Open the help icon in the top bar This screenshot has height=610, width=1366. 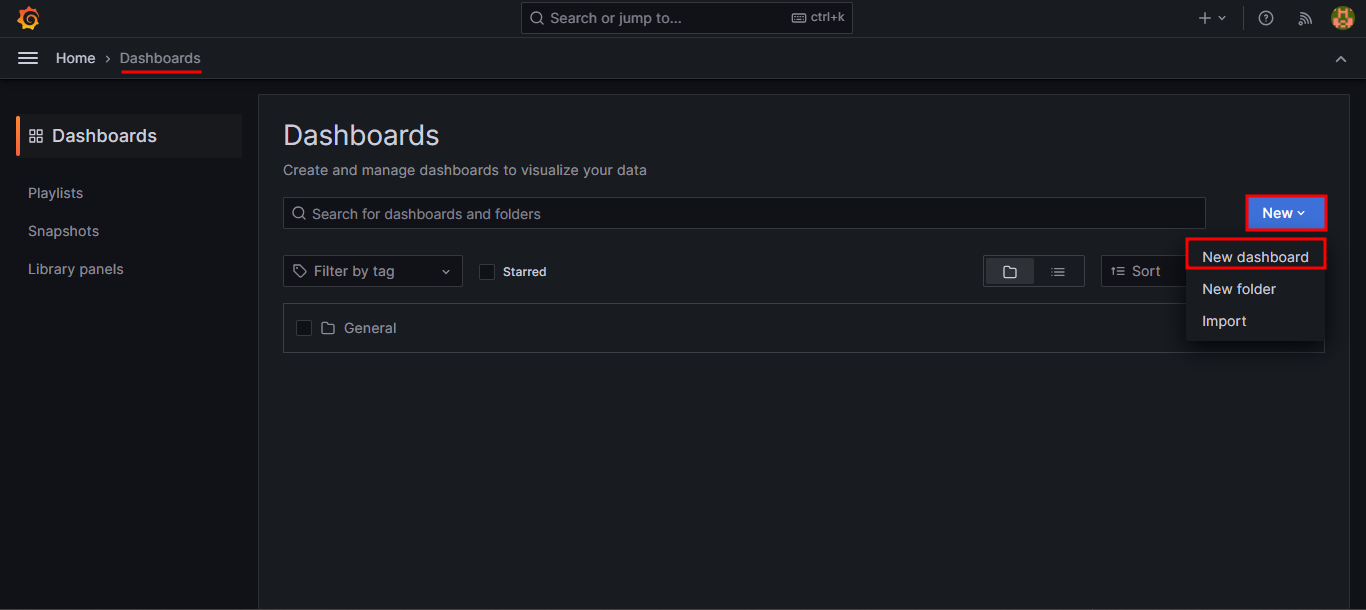[x=1265, y=17]
